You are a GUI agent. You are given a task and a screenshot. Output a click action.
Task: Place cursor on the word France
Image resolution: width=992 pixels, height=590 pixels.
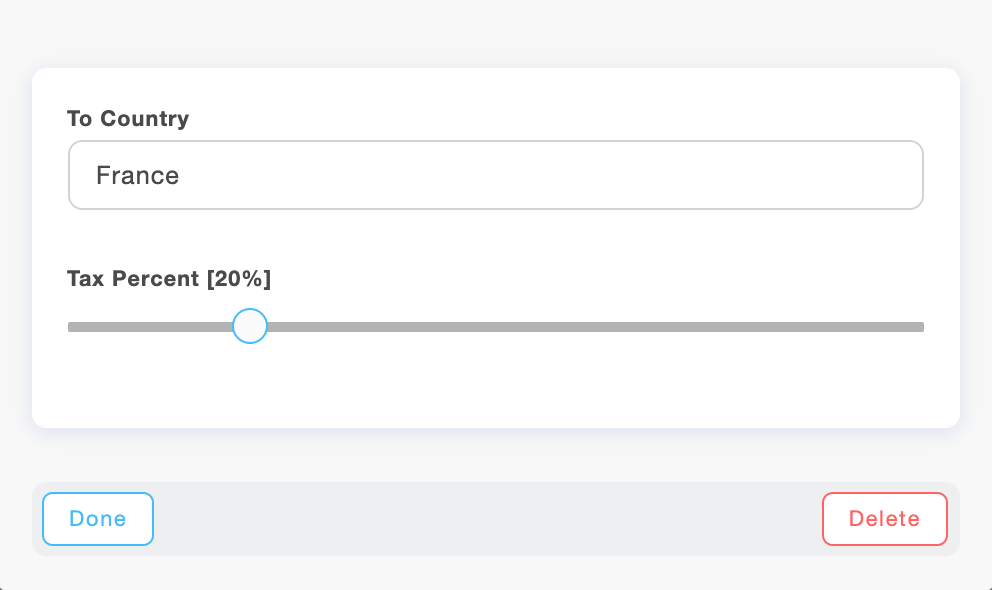coord(137,176)
